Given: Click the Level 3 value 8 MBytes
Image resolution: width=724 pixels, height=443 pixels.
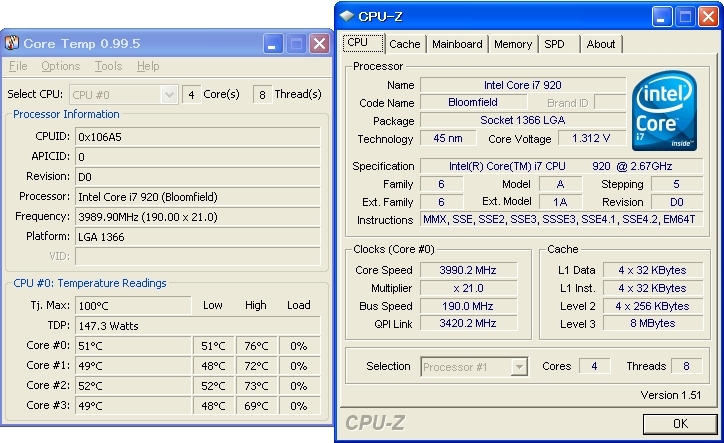Looking at the screenshot, I should (x=653, y=323).
